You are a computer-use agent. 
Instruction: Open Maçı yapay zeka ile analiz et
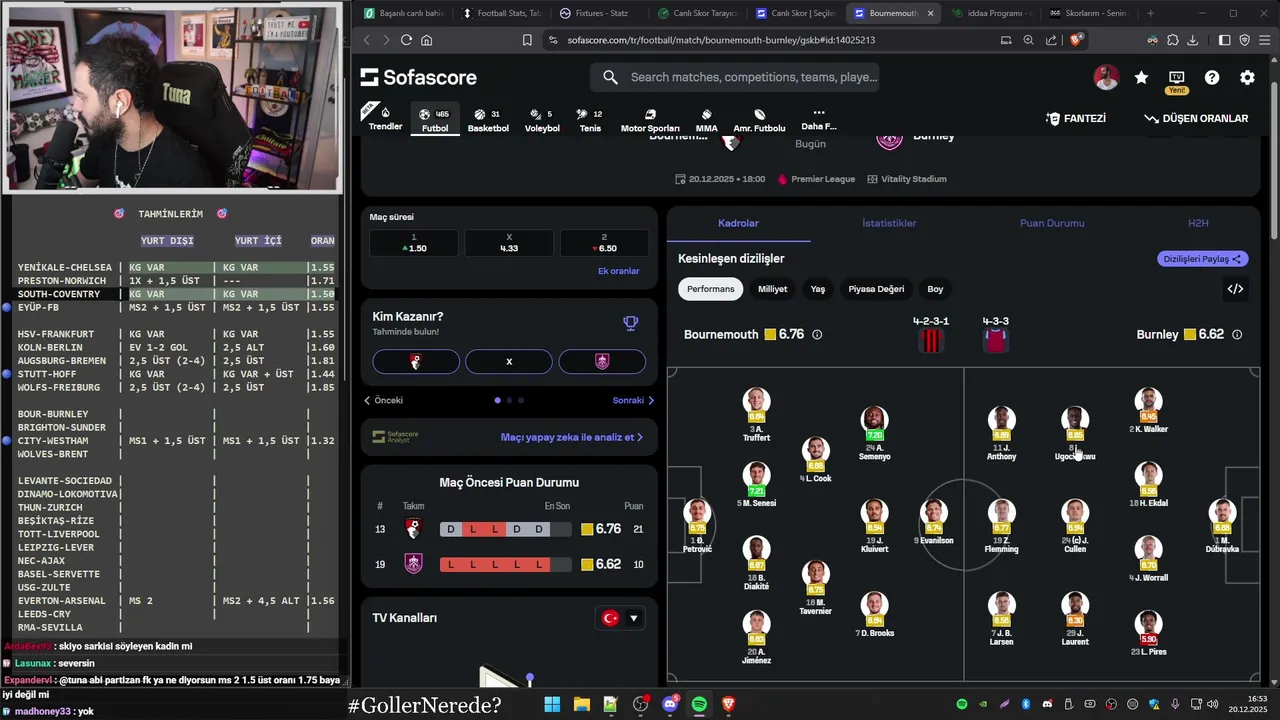point(572,437)
